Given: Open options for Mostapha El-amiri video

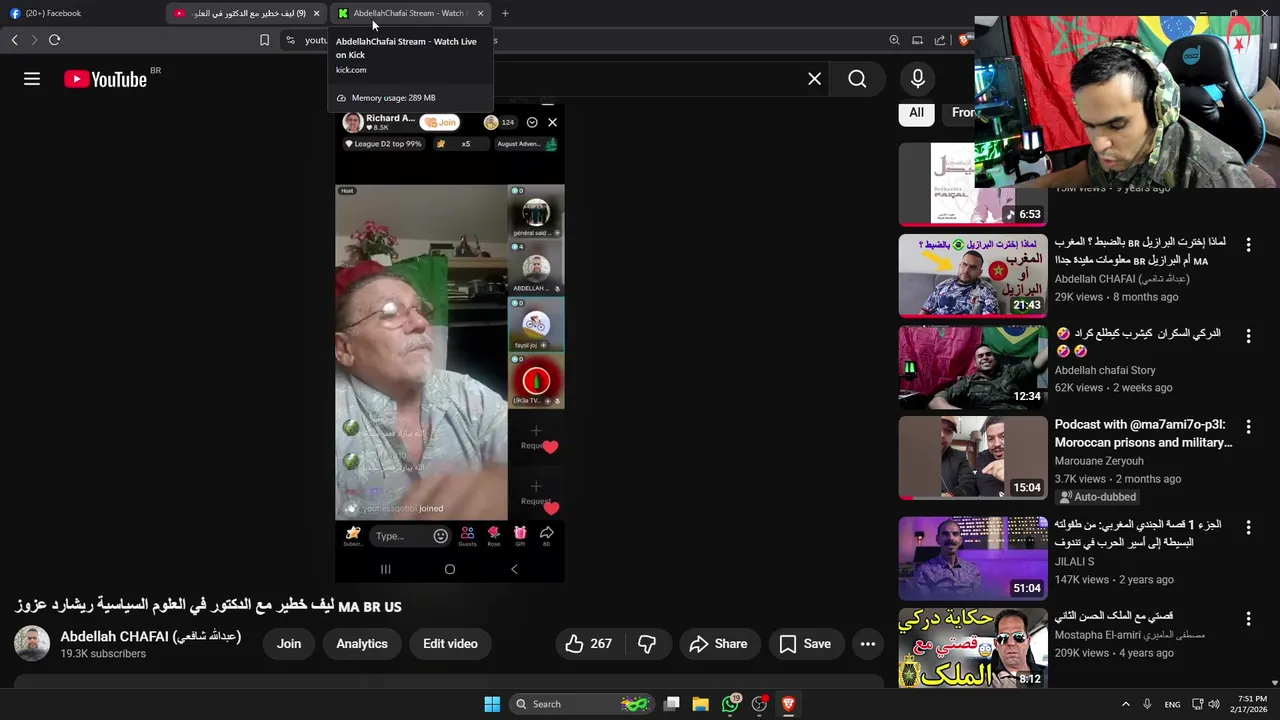Looking at the screenshot, I should 1248,619.
